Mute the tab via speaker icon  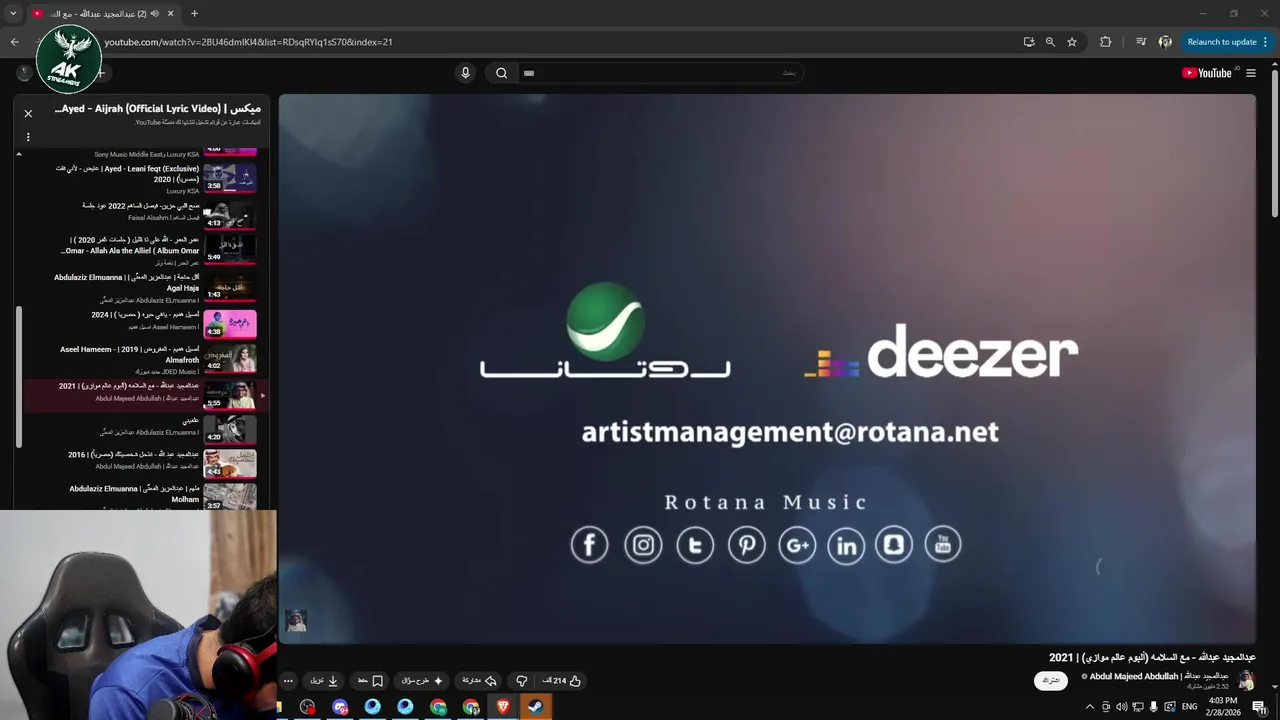[156, 14]
